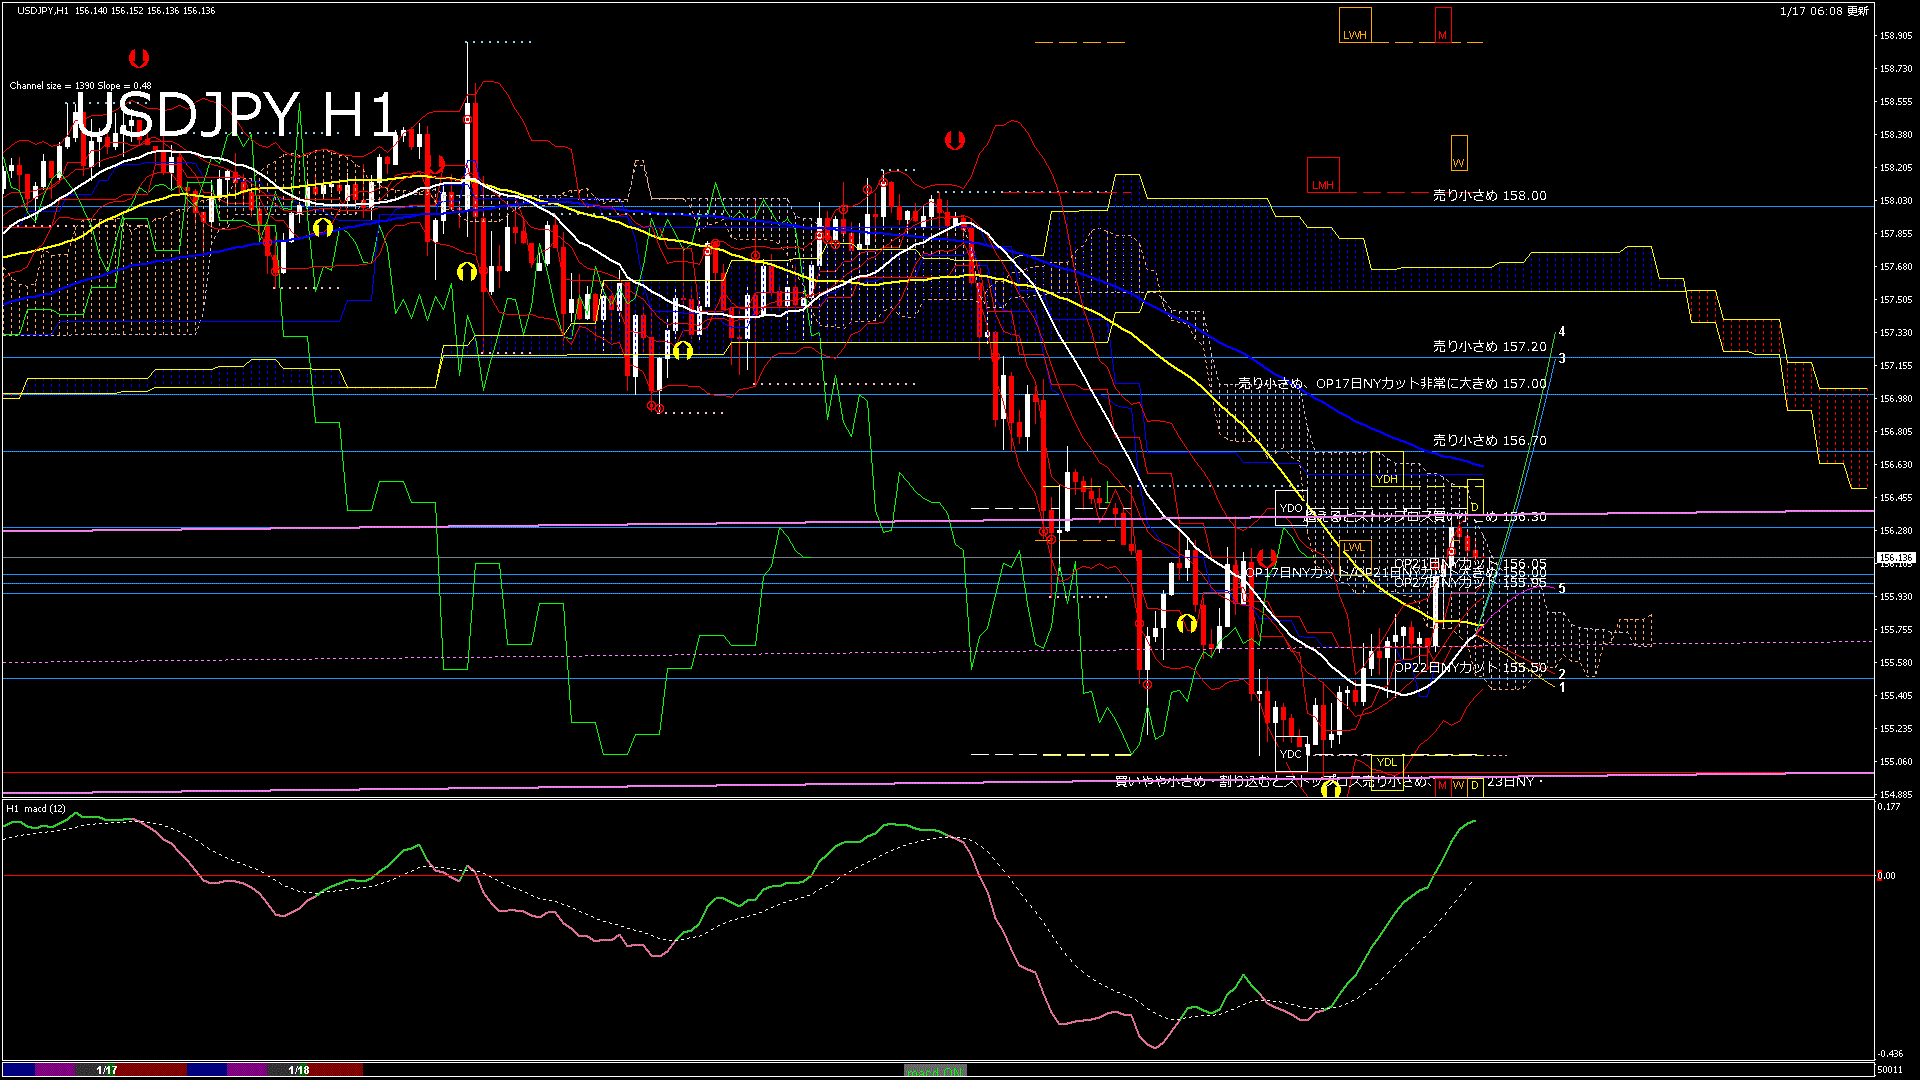Select the YDH level box
The height and width of the screenshot is (1080, 1920).
pyautogui.click(x=1387, y=470)
